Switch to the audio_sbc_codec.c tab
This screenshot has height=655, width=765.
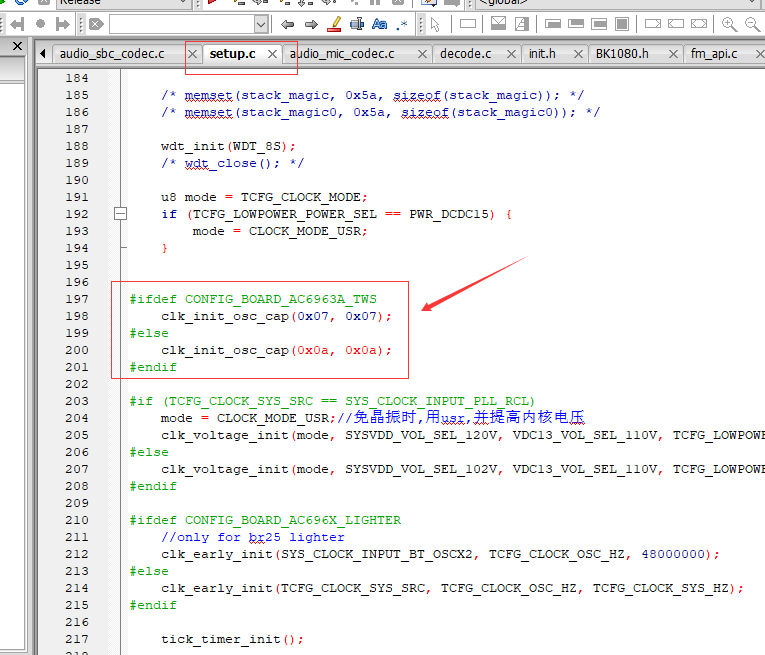(112, 54)
